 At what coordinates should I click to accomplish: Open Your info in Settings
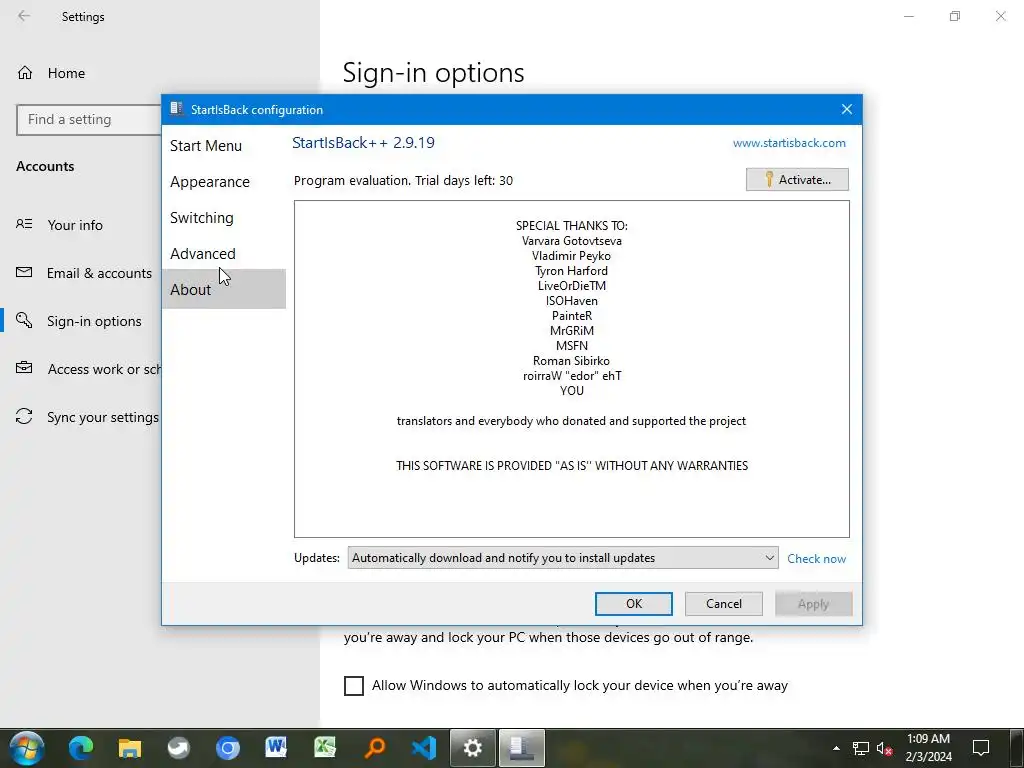74,225
